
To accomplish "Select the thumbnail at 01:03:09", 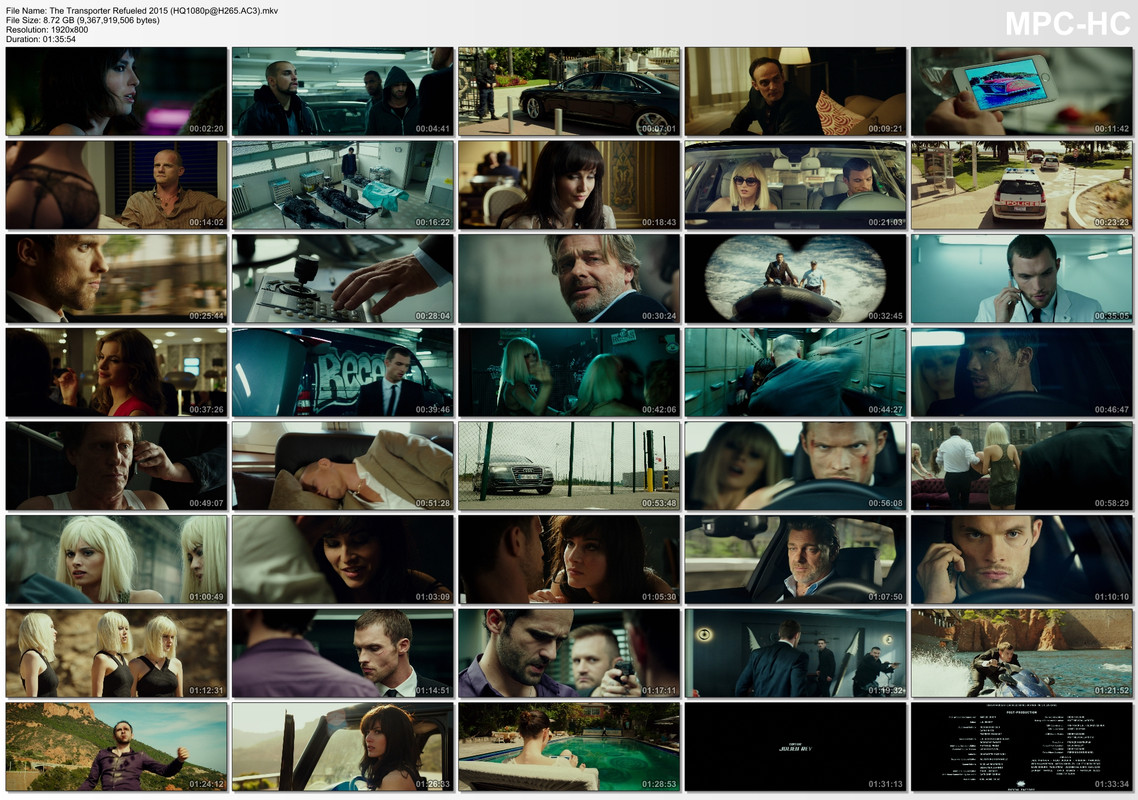I will click(x=343, y=560).
